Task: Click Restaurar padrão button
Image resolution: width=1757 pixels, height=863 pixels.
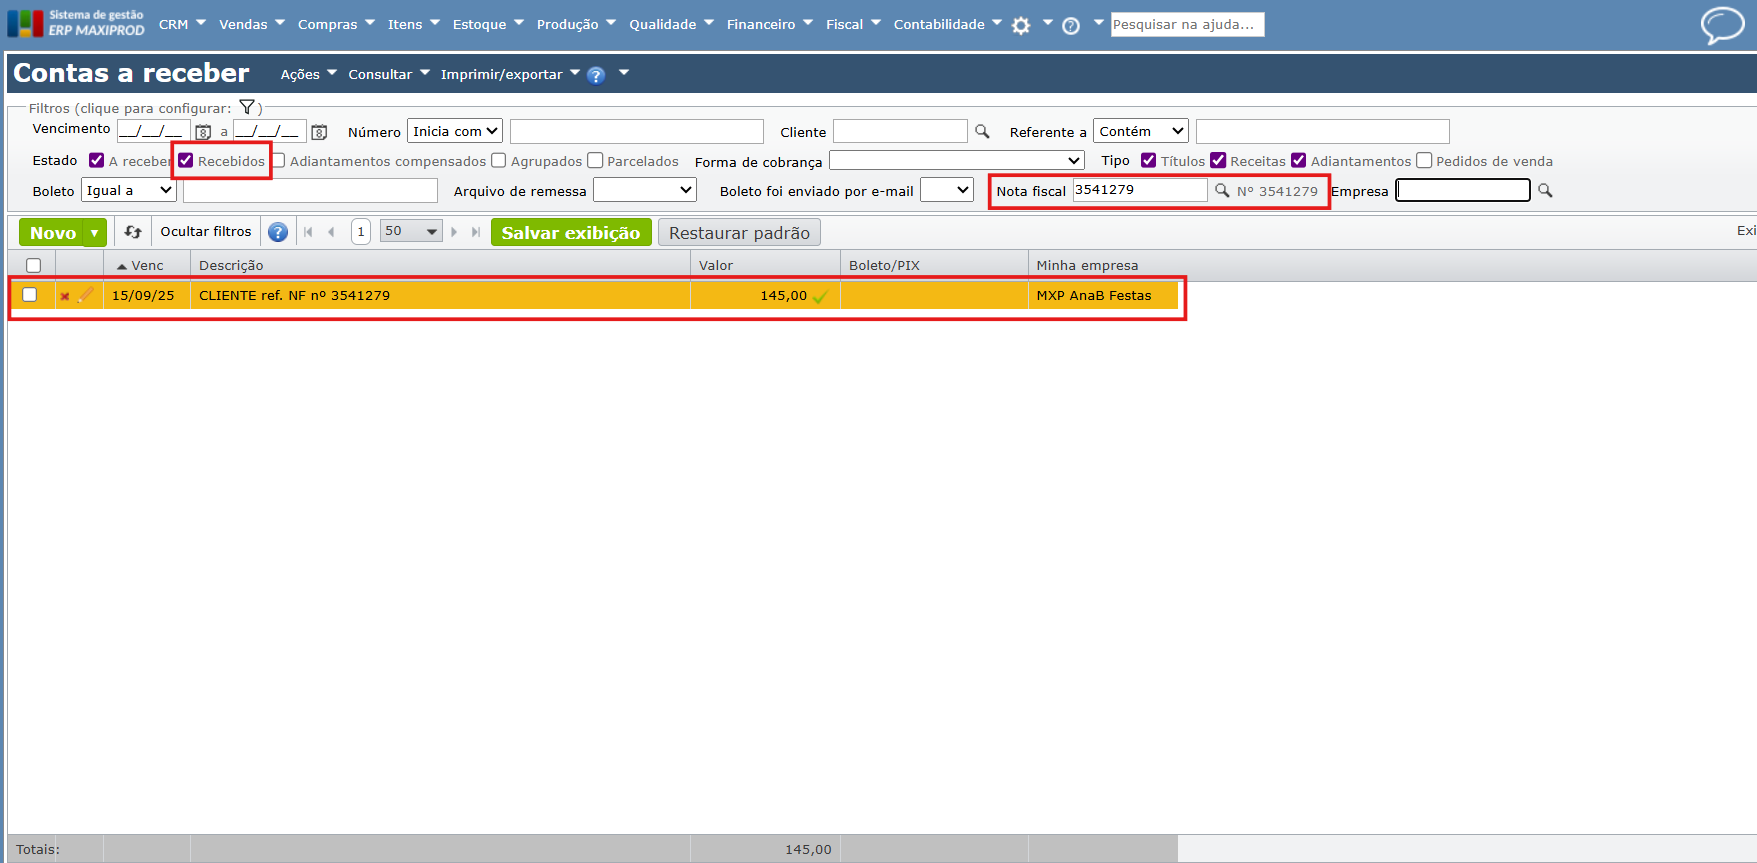Action: (739, 233)
